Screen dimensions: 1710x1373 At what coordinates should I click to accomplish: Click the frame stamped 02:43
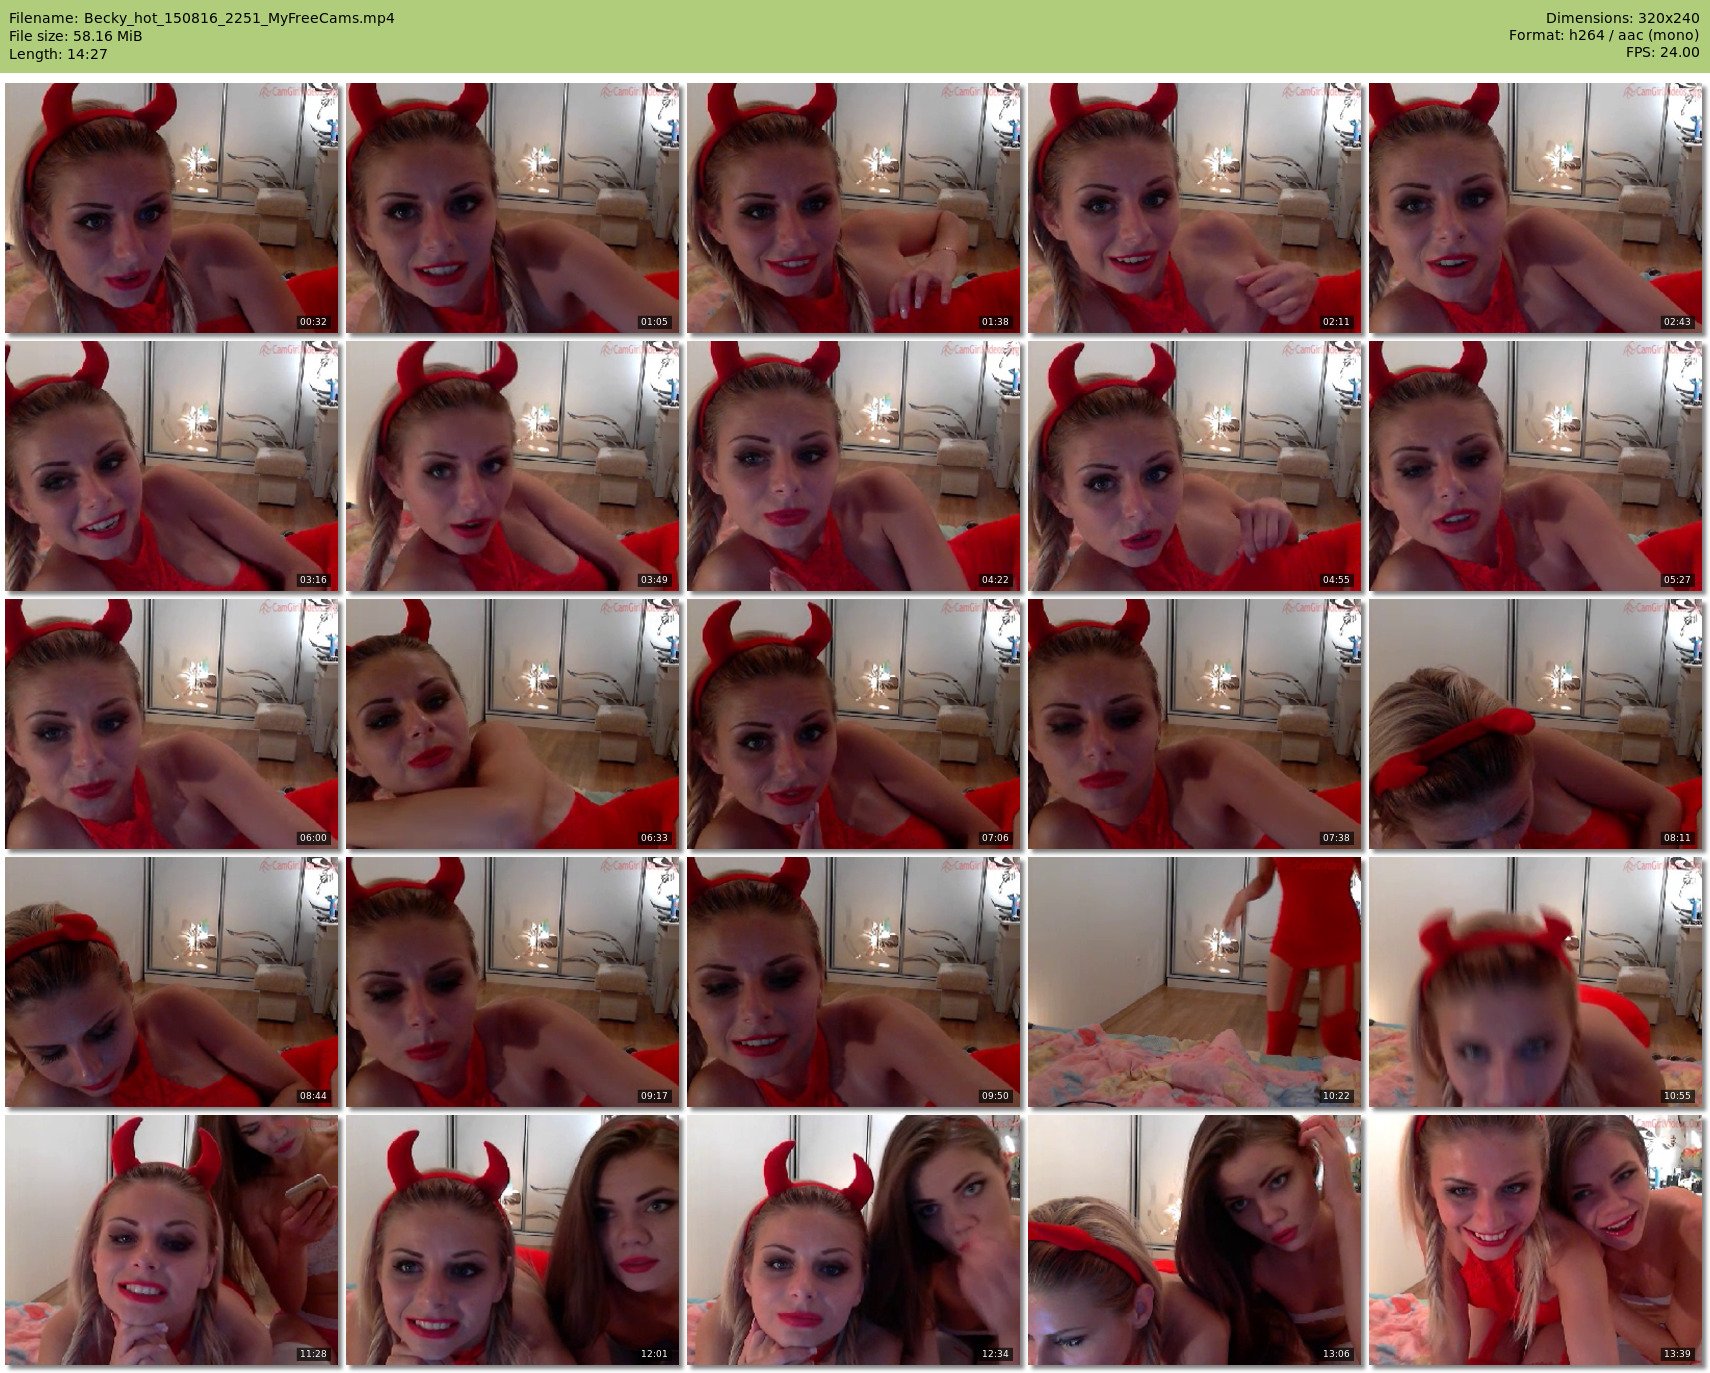point(1535,208)
